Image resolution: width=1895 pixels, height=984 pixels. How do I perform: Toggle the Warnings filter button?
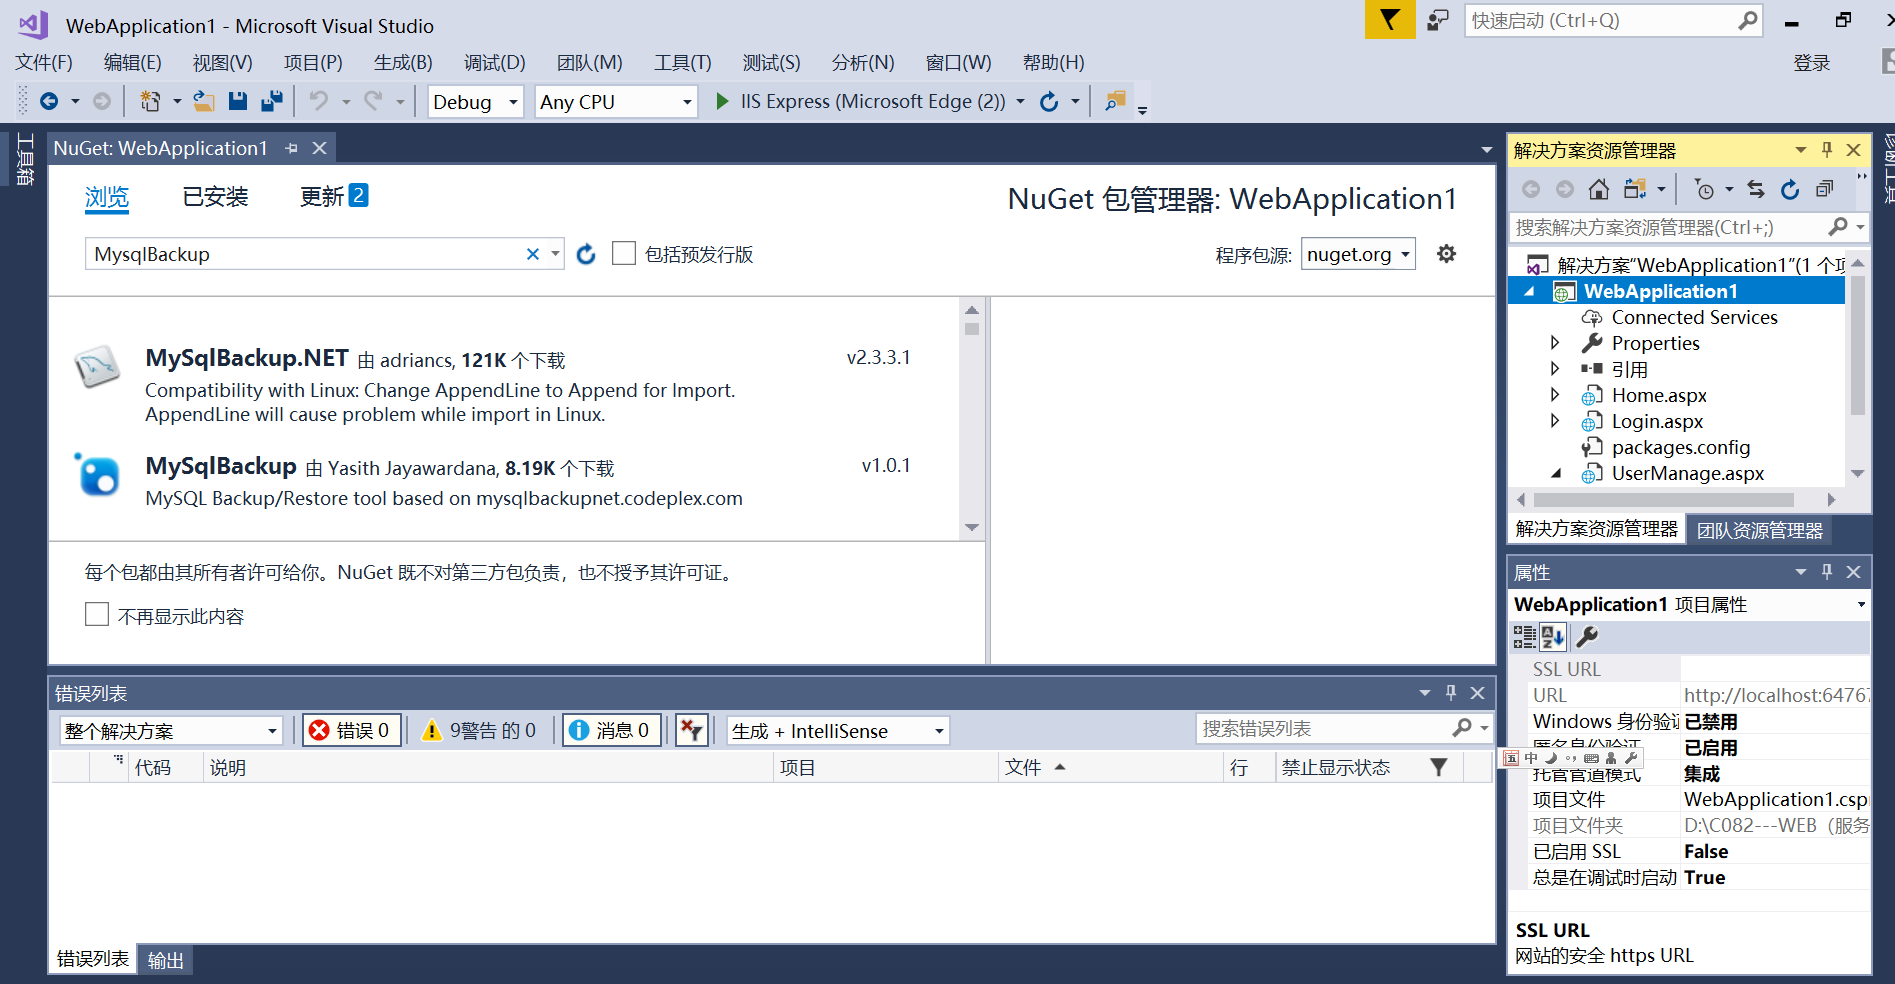[x=481, y=731]
